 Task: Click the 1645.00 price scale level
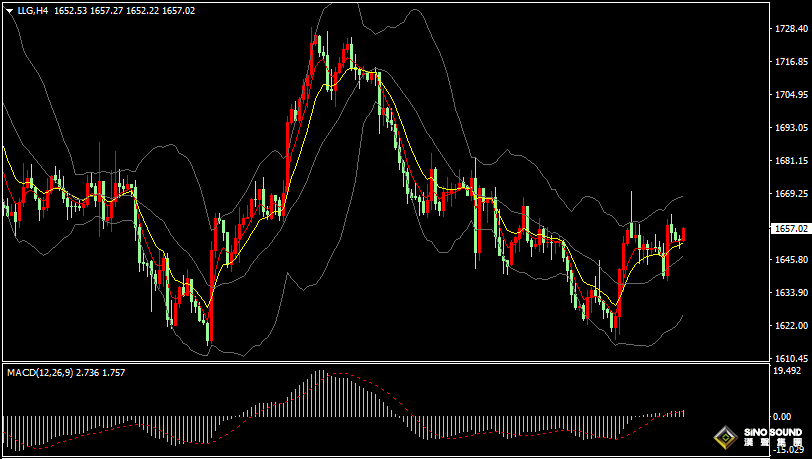[x=790, y=260]
